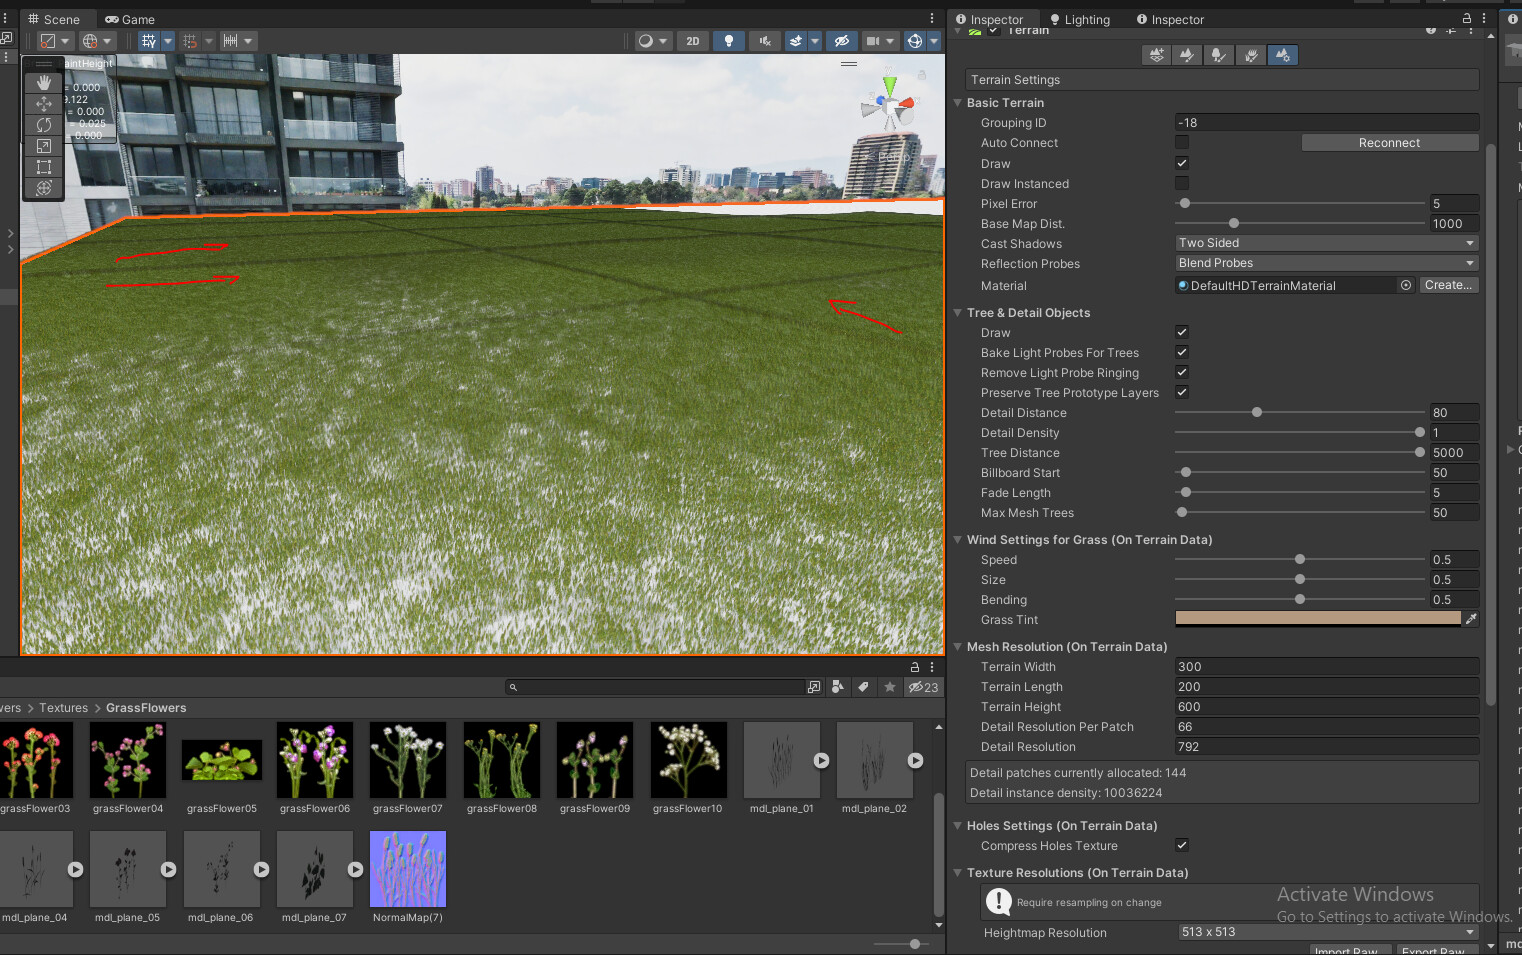Open the Create Neighbor Terrains tool
Image resolution: width=1522 pixels, height=955 pixels.
pyautogui.click(x=1155, y=55)
